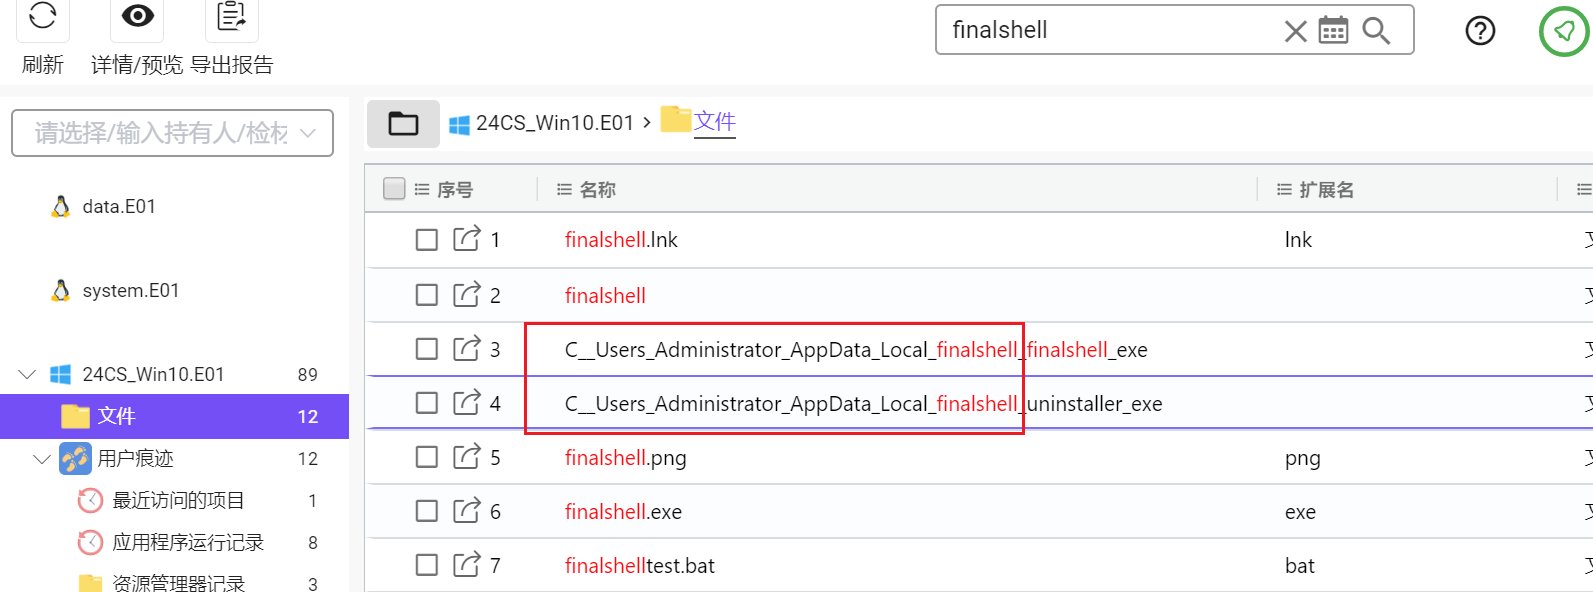Collapse the 24CS_Win10.E01 tree node
The width and height of the screenshot is (1593, 592).
[x=27, y=375]
